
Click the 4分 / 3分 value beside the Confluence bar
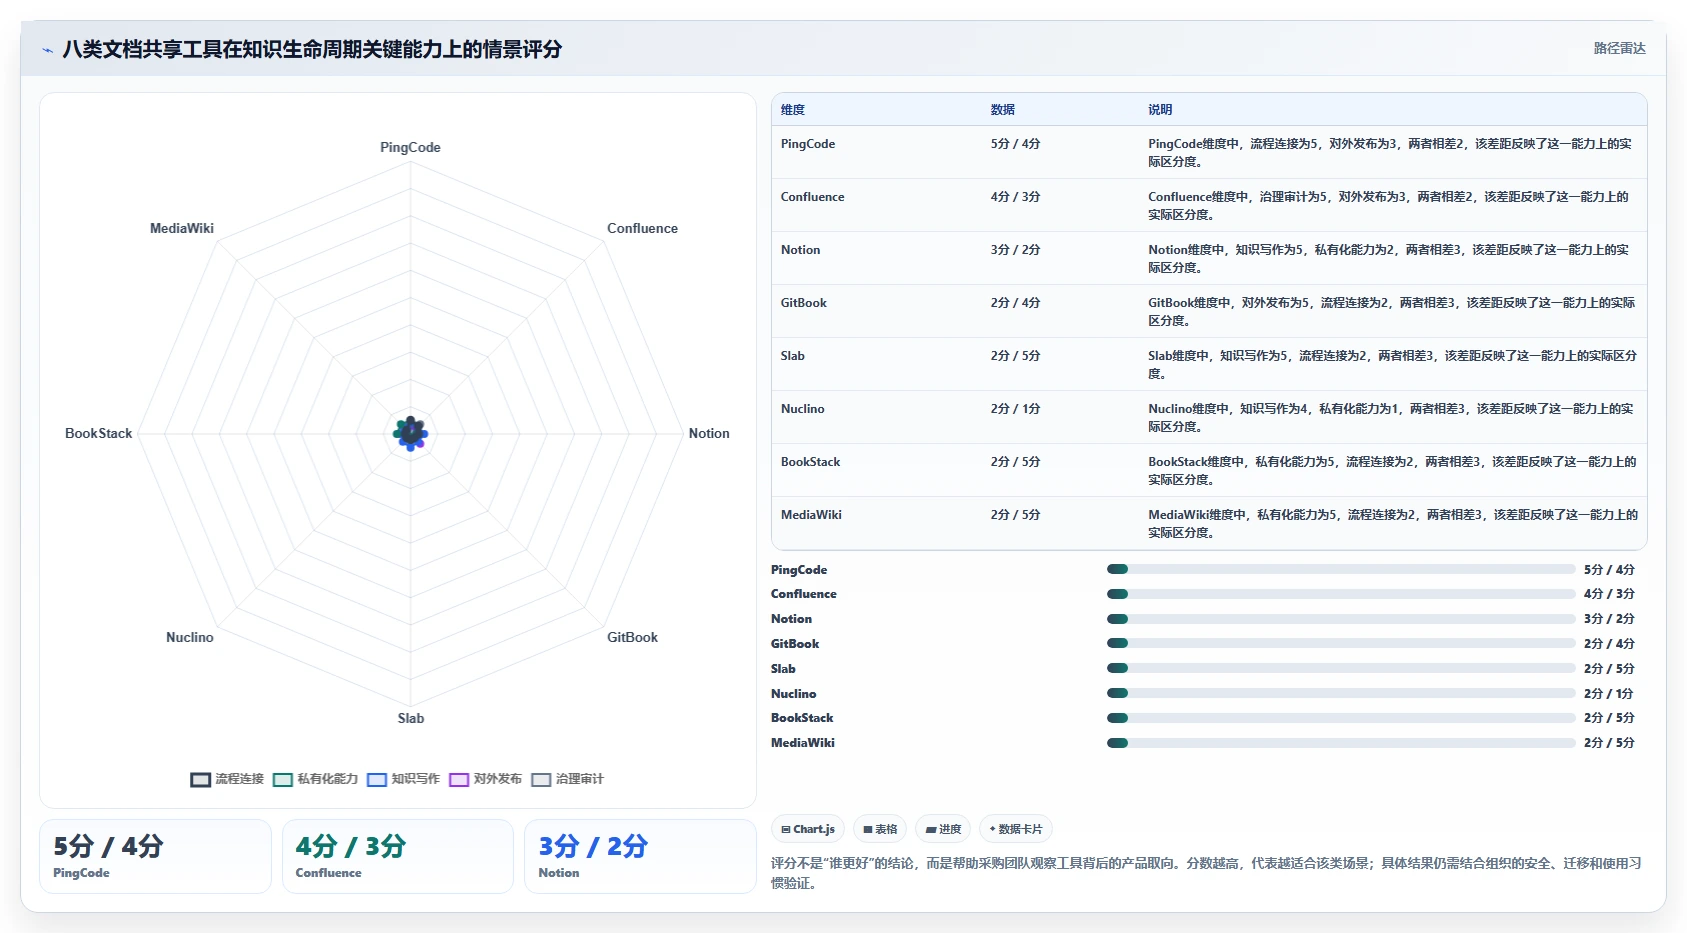click(1609, 594)
